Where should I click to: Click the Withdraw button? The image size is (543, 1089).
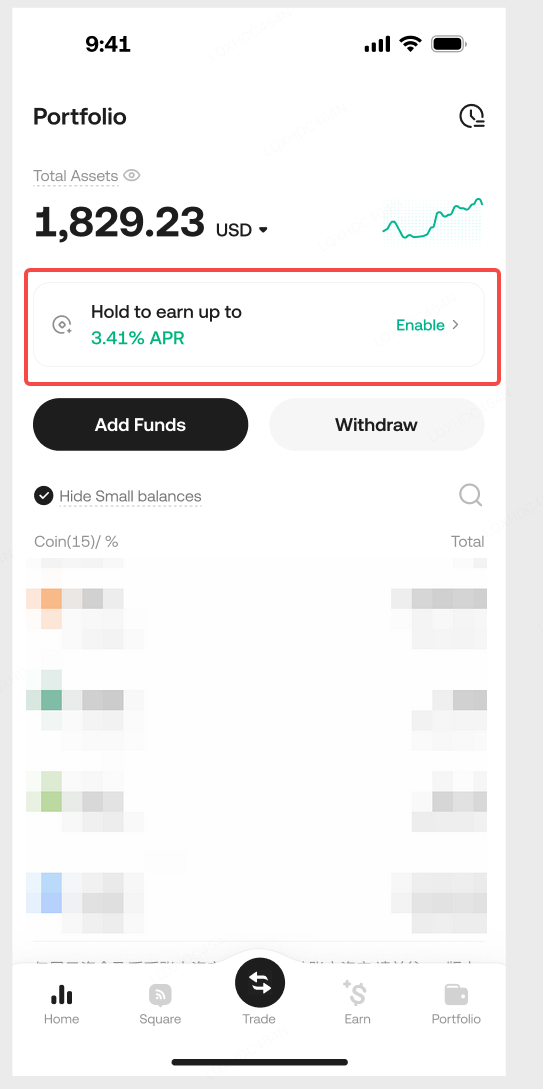tap(376, 424)
